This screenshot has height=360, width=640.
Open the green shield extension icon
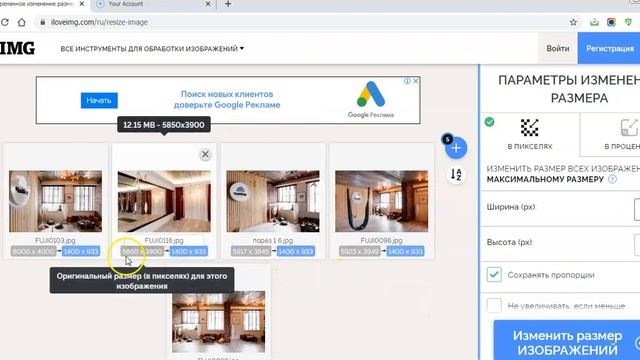tap(628, 22)
